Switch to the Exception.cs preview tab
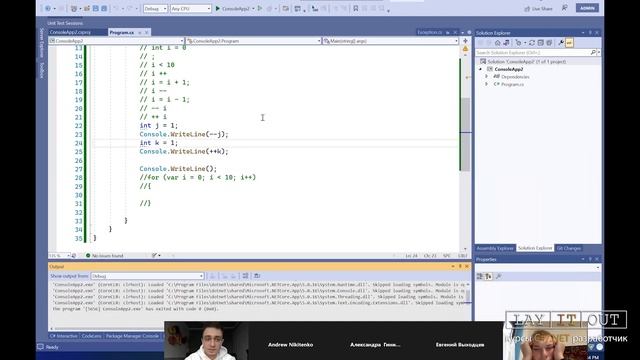 [x=429, y=32]
